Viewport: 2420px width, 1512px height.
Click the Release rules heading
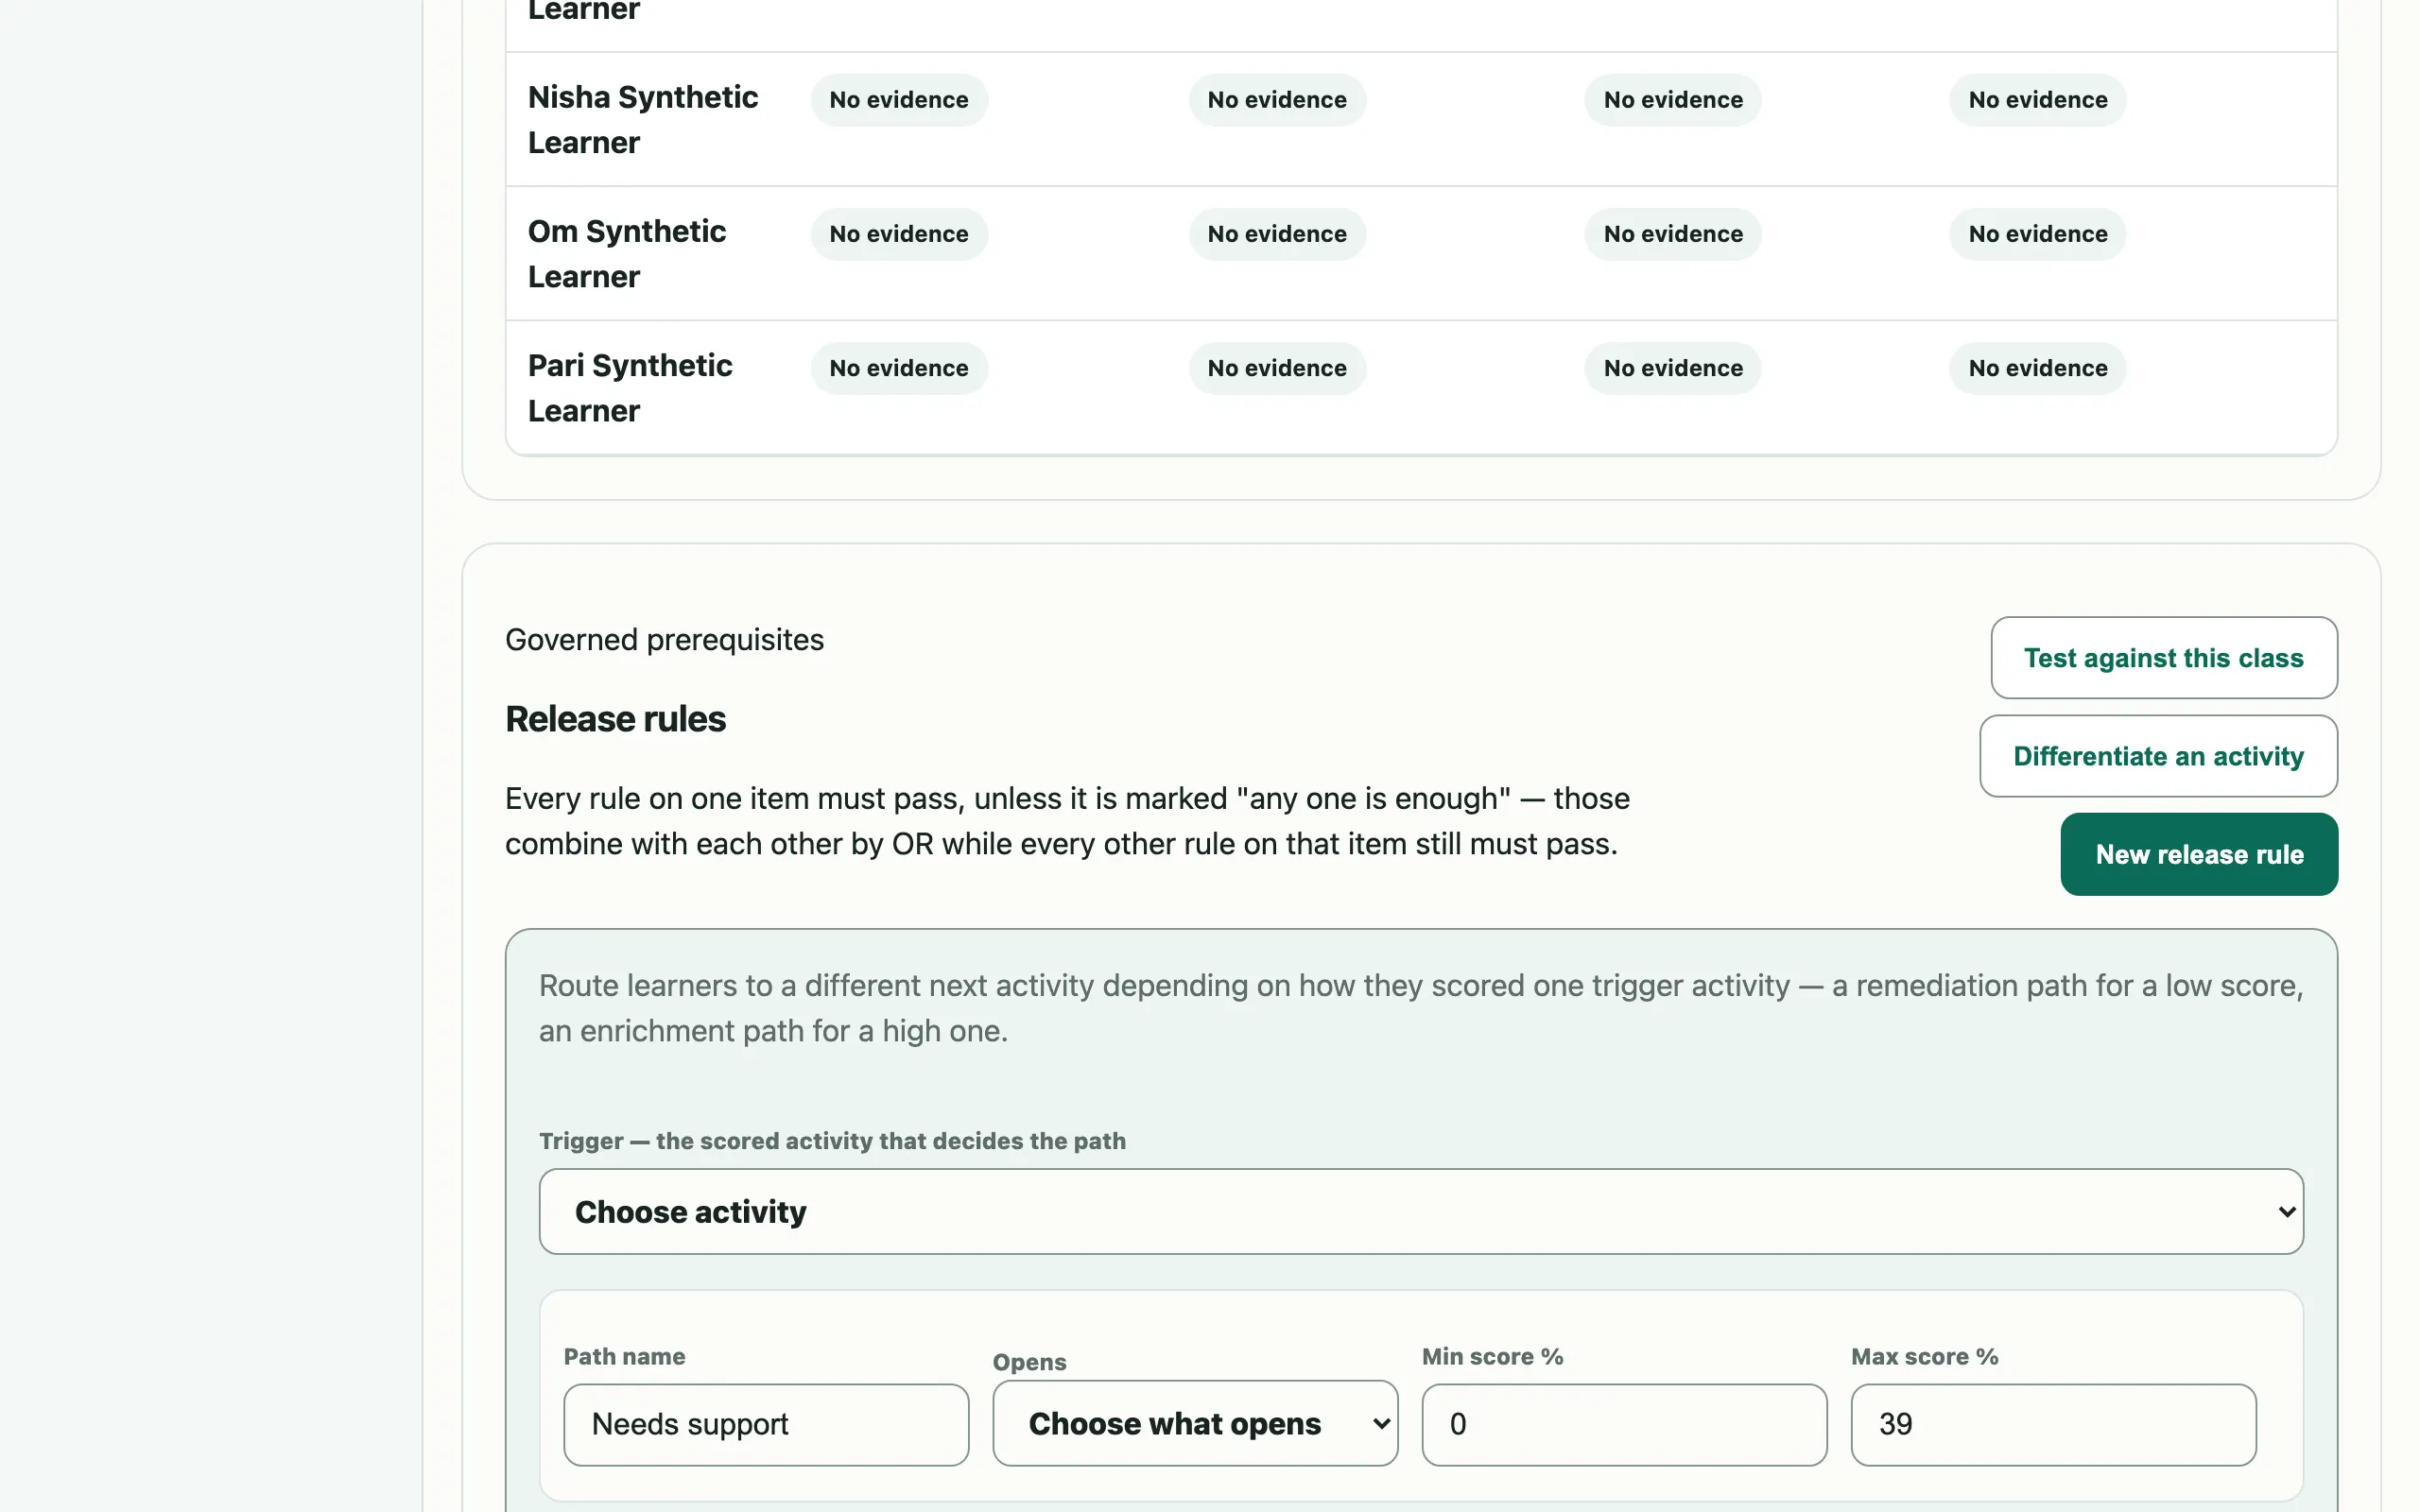pyautogui.click(x=615, y=719)
